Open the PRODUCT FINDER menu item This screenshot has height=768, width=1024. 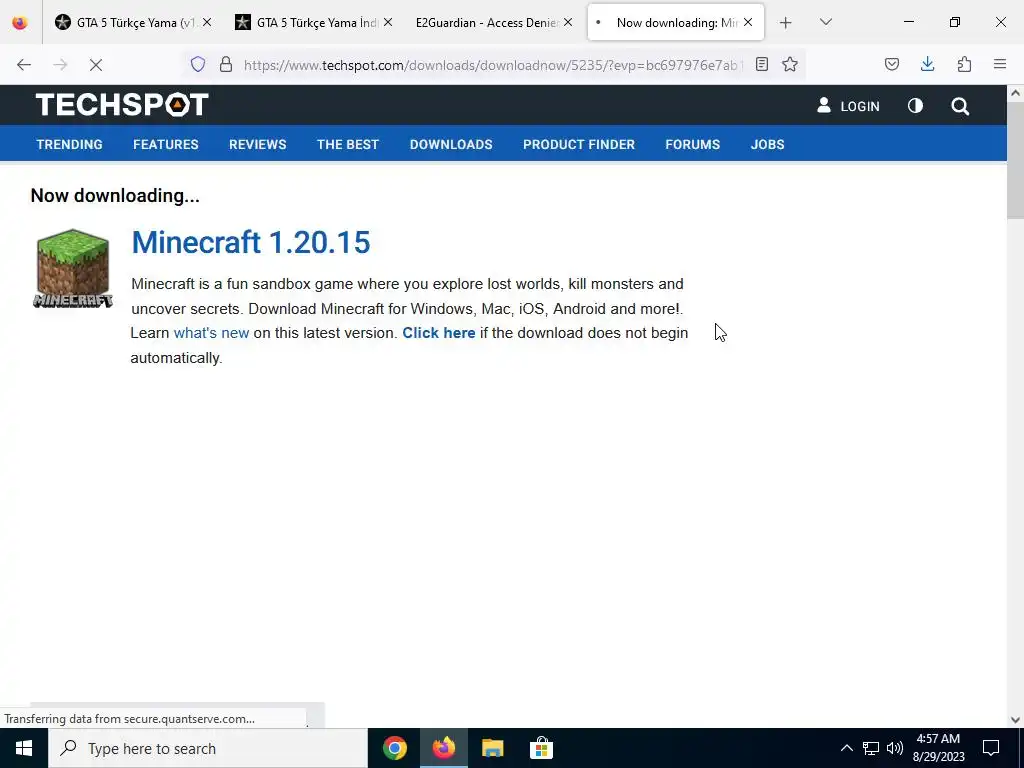pyautogui.click(x=579, y=144)
